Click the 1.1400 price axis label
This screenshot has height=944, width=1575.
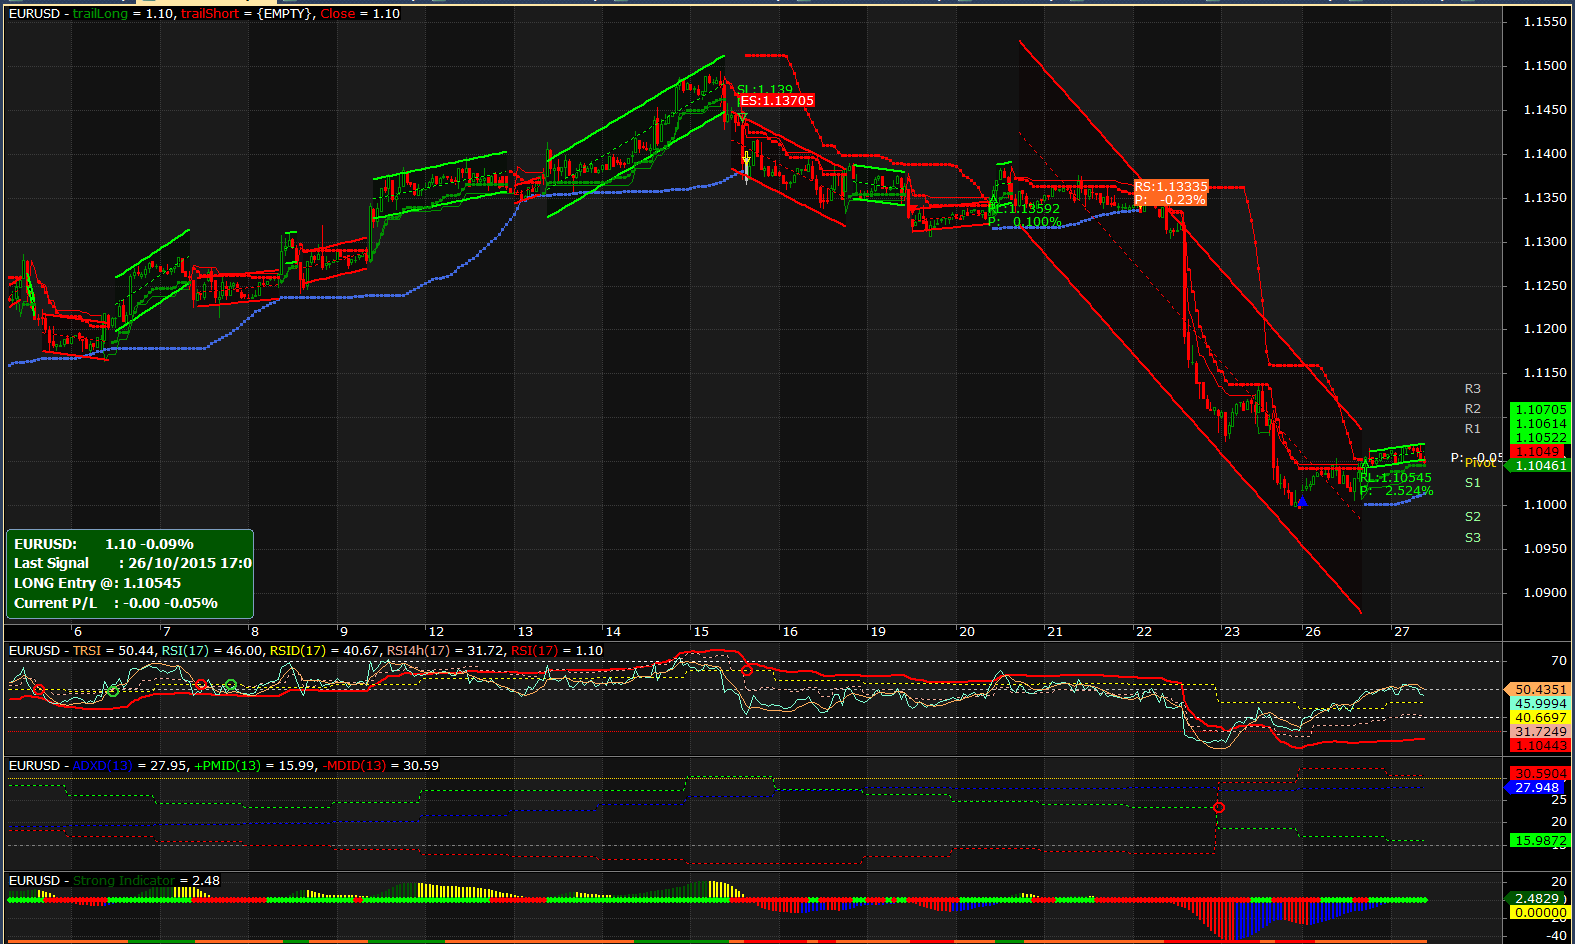pos(1545,154)
